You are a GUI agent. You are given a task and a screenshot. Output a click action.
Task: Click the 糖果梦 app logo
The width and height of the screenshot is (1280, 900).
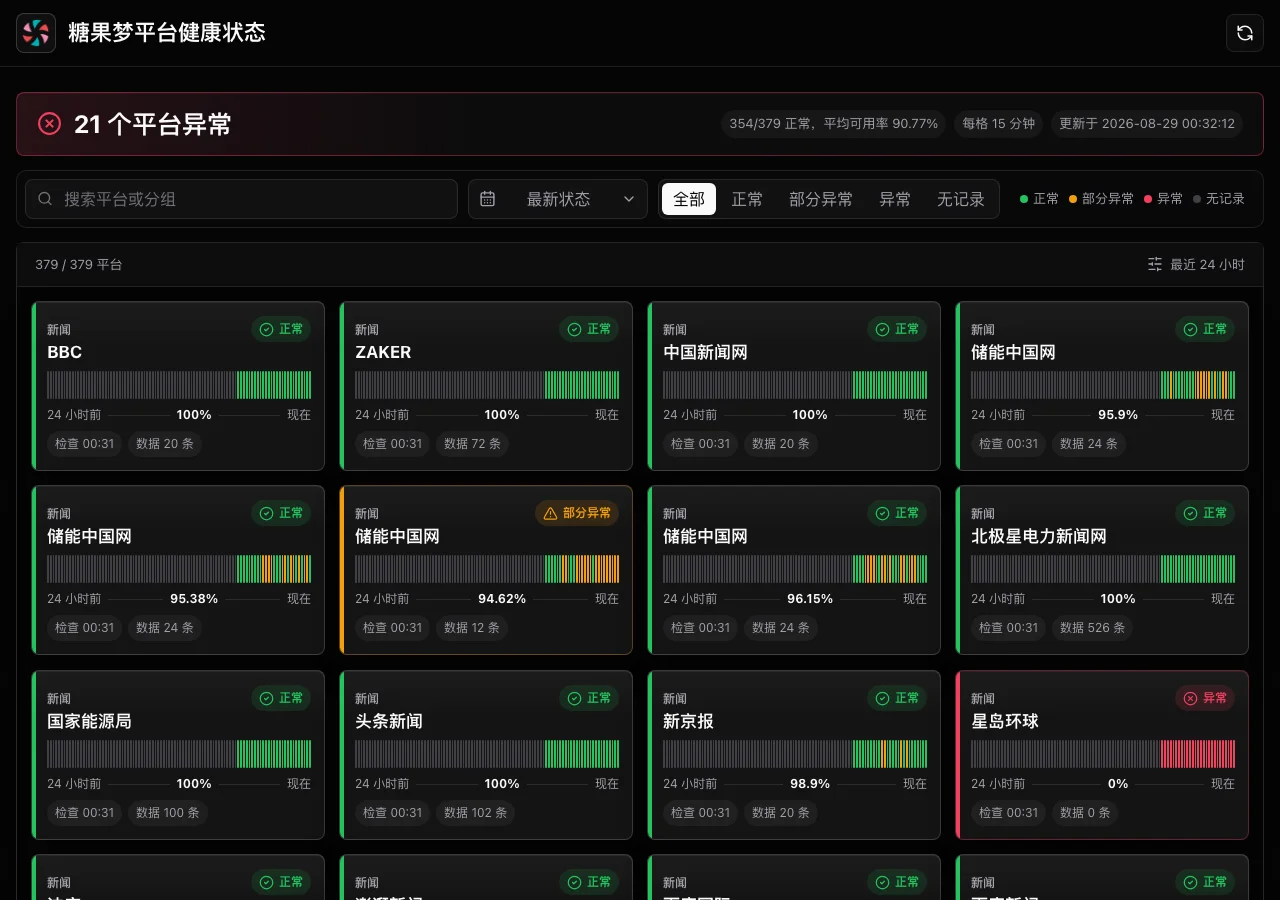pos(36,33)
